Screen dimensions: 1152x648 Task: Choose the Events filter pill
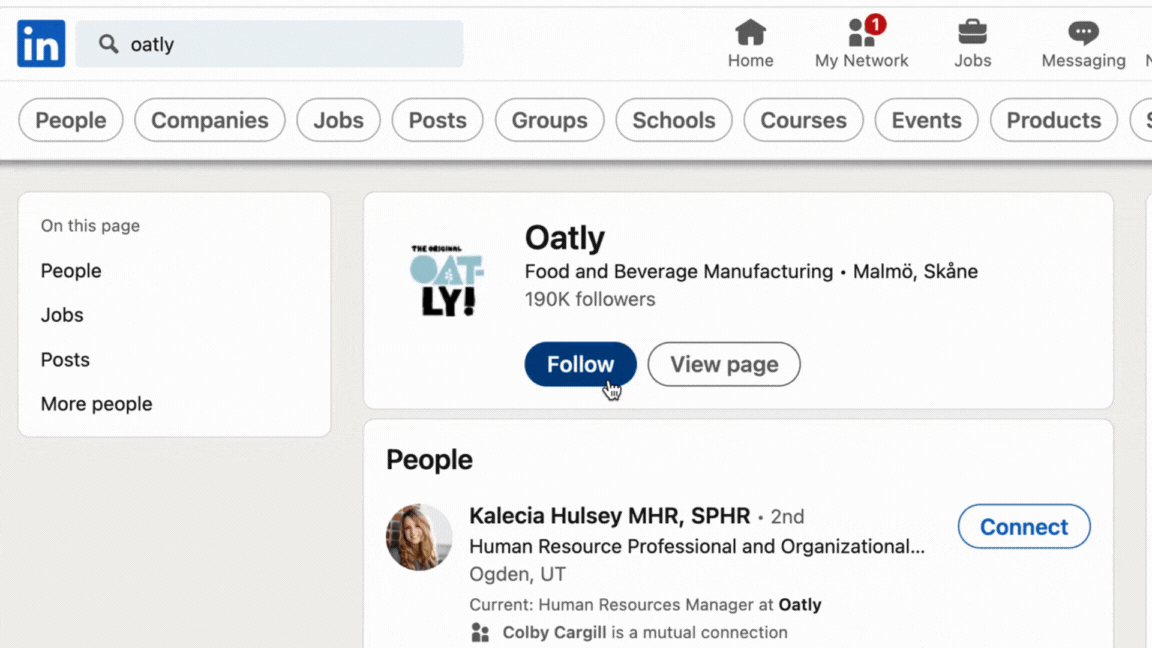tap(926, 120)
